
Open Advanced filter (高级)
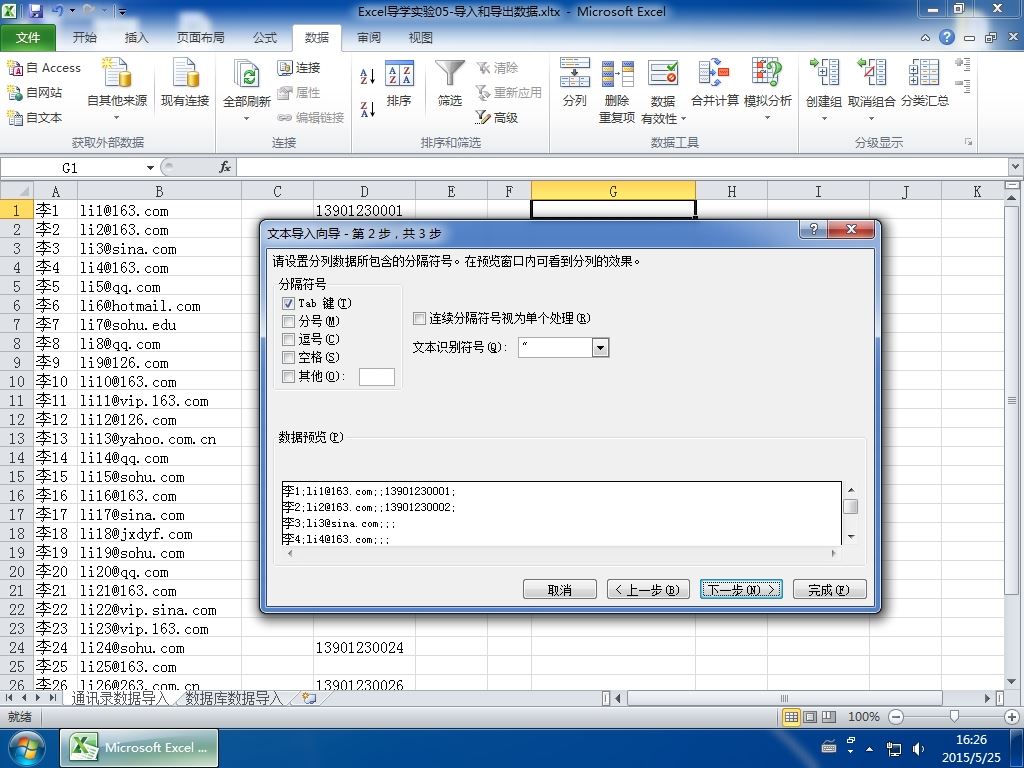[497, 118]
